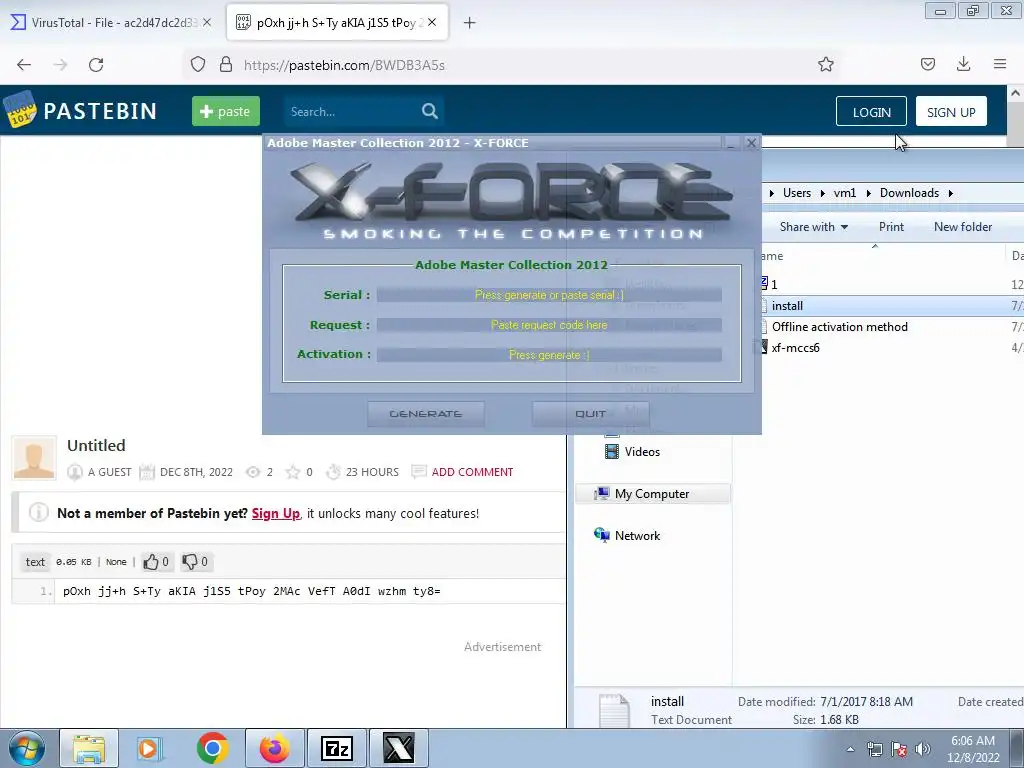Click the paste content line pOxh jj+h
Screen dimensions: 1024x768
coord(251,591)
